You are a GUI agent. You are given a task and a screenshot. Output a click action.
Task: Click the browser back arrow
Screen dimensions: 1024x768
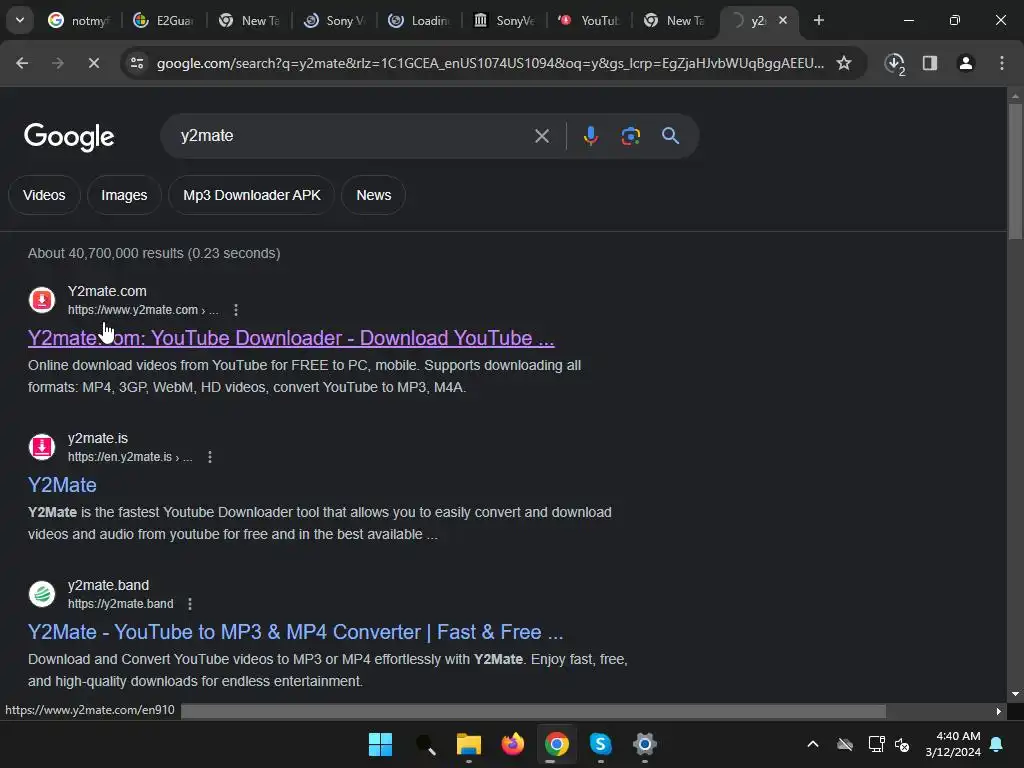[22, 63]
